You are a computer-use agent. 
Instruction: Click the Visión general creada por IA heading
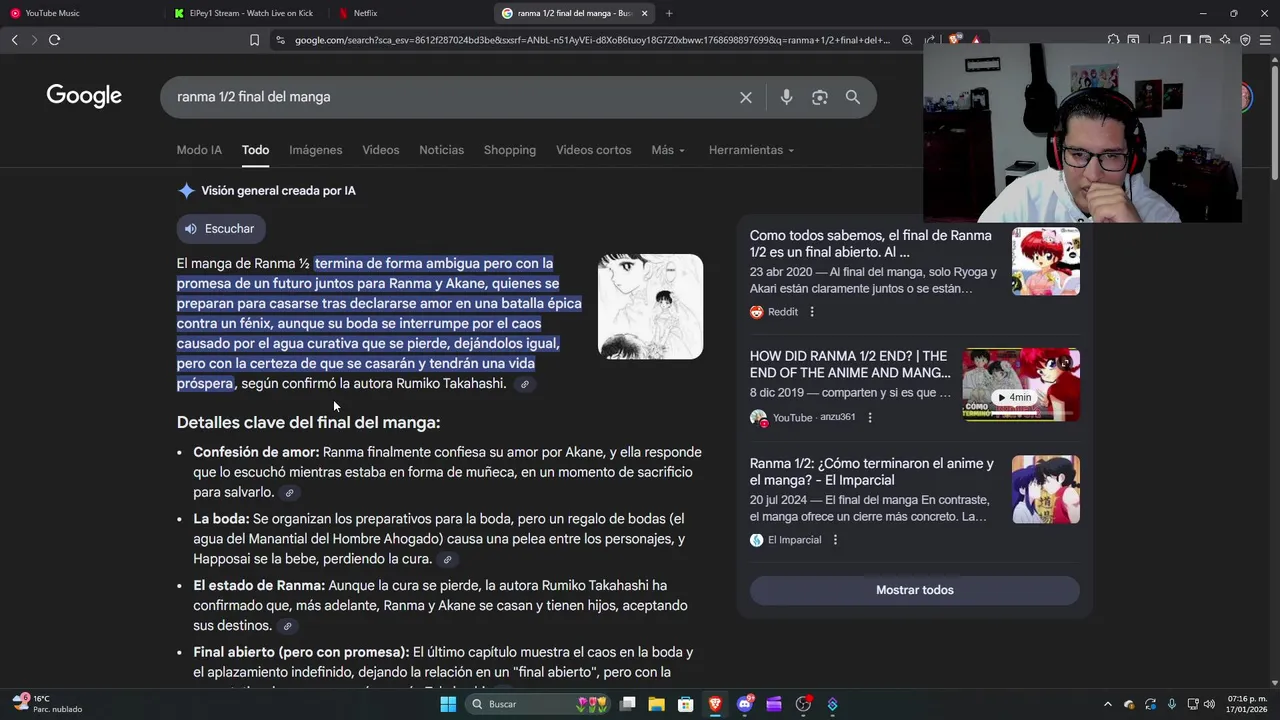click(x=278, y=191)
